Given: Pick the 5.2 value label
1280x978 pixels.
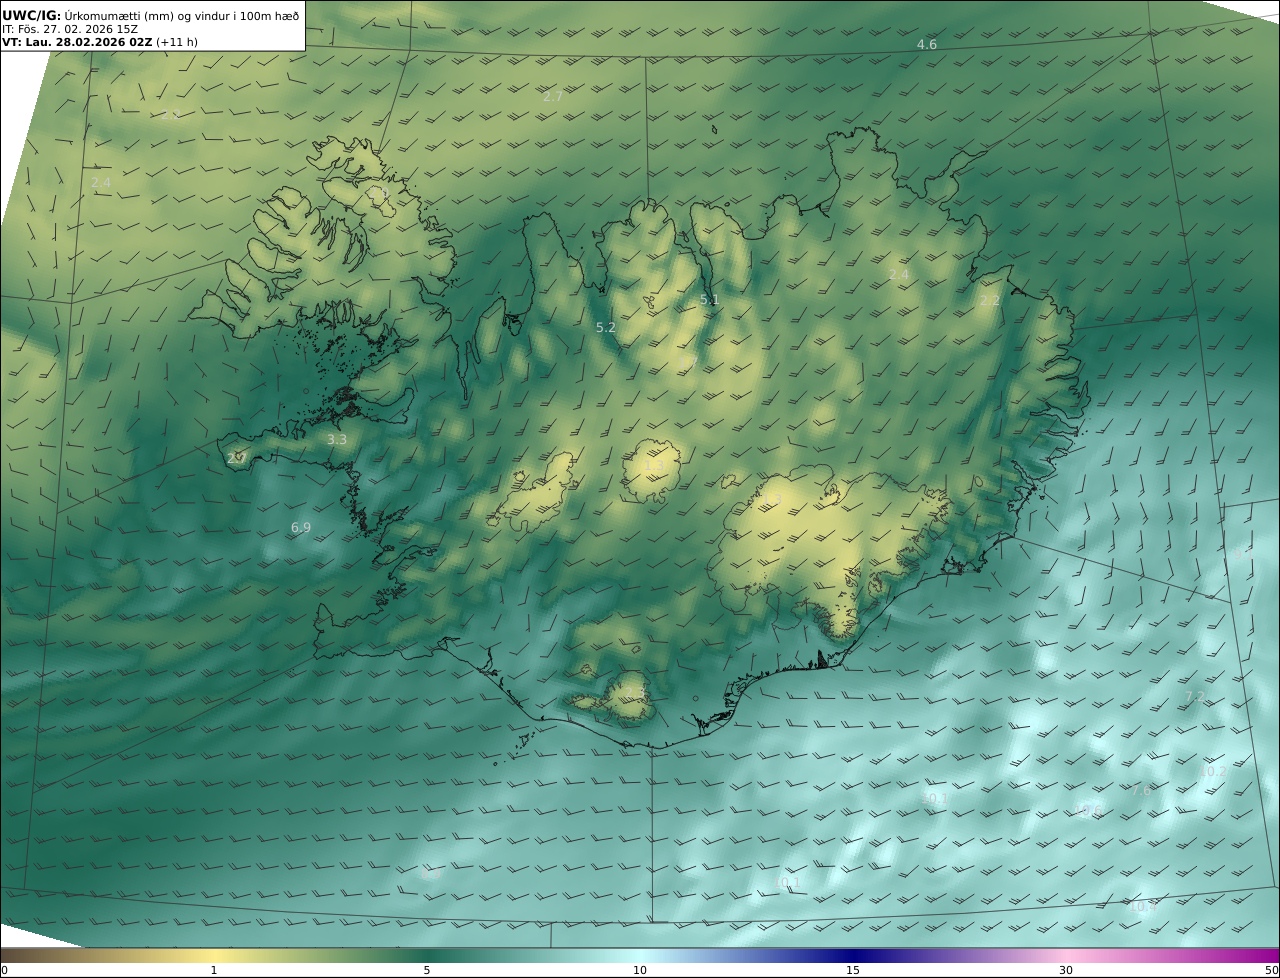Looking at the screenshot, I should pyautogui.click(x=606, y=327).
